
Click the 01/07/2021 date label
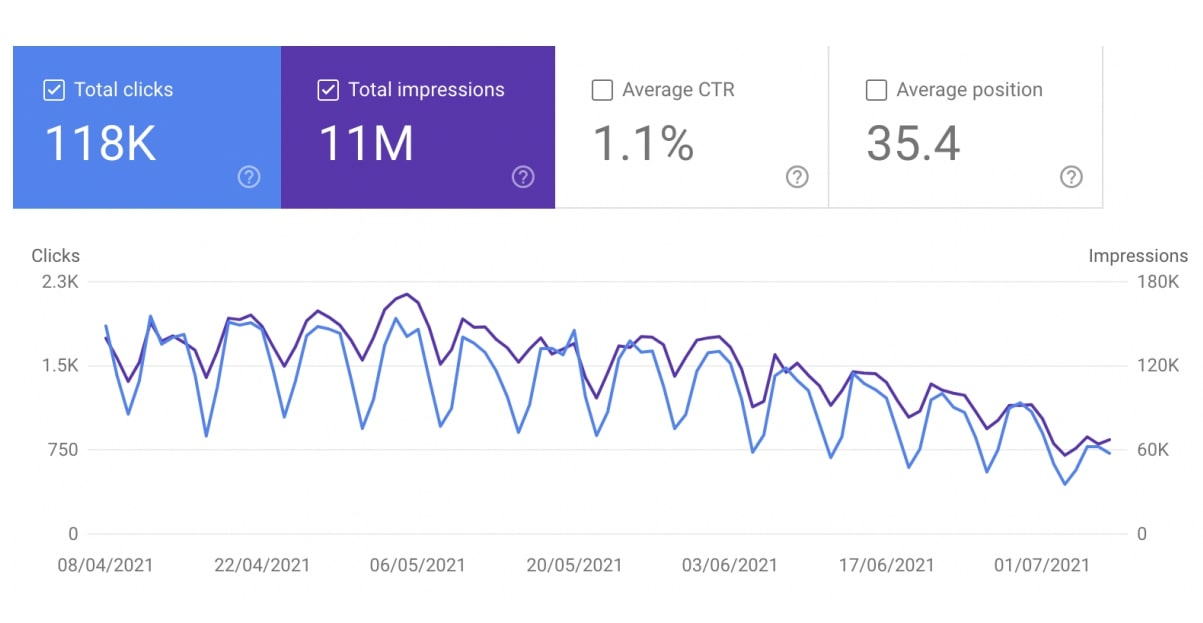tap(1041, 565)
